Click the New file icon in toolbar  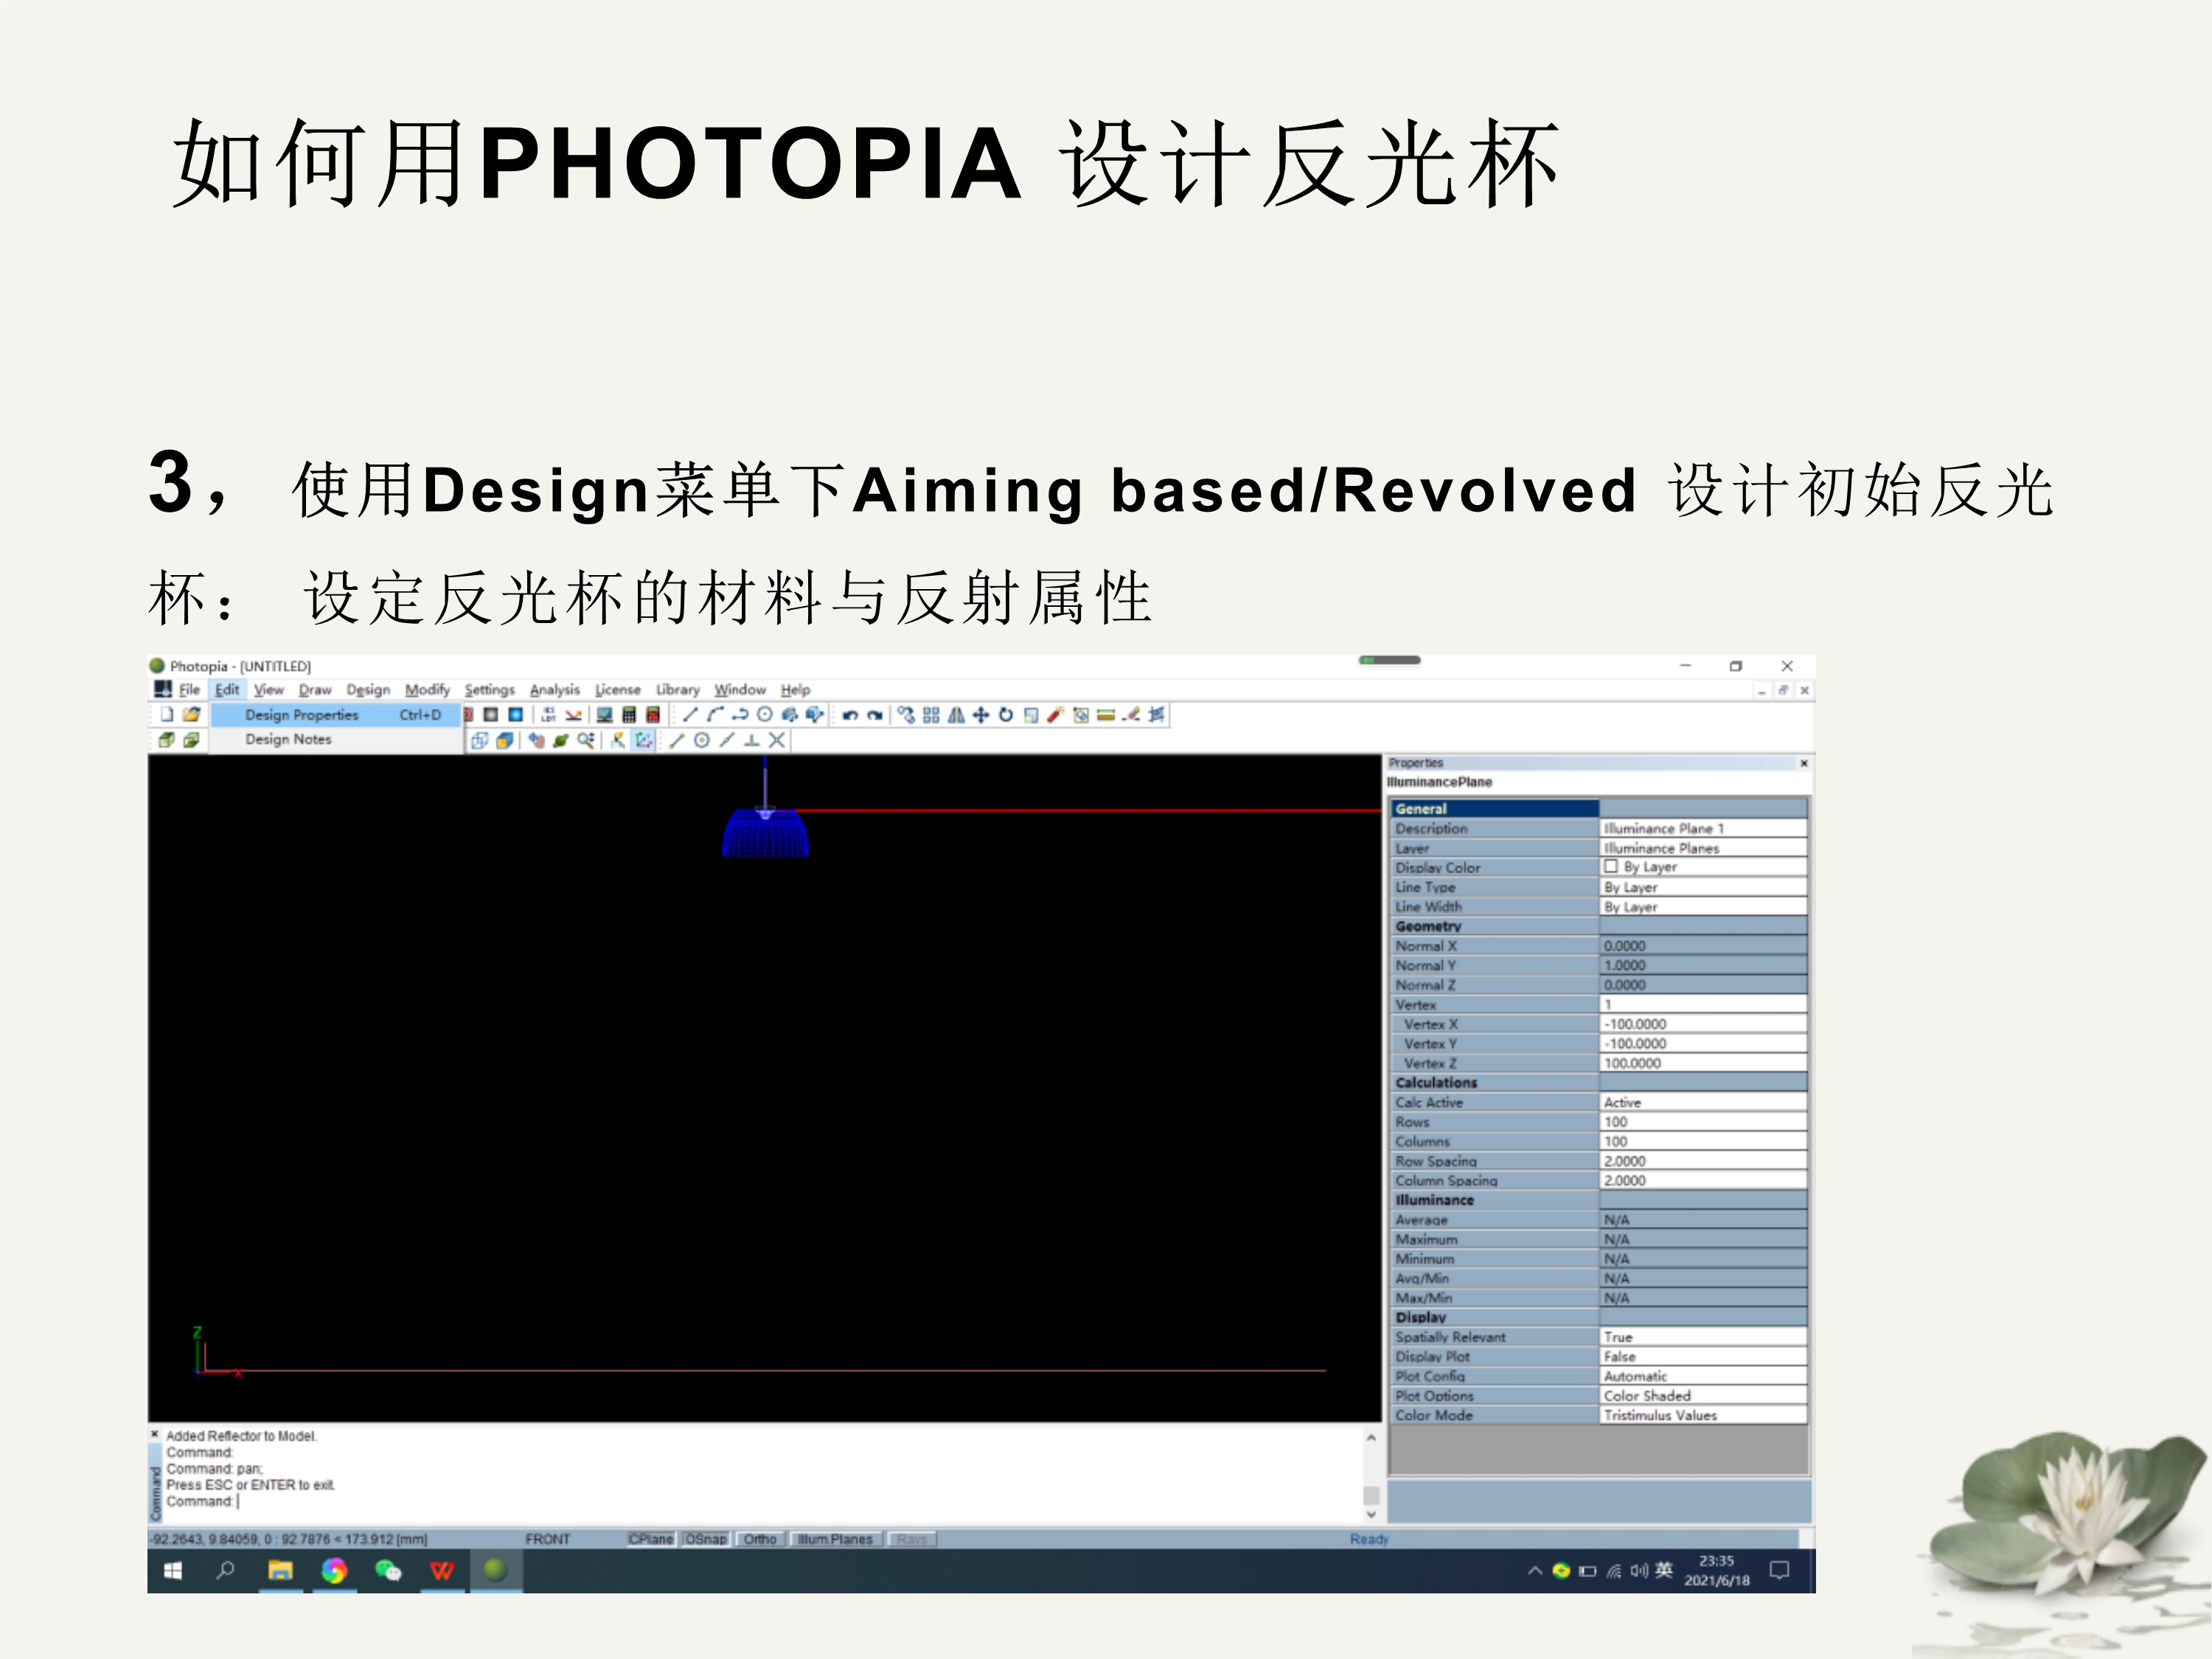pos(167,714)
